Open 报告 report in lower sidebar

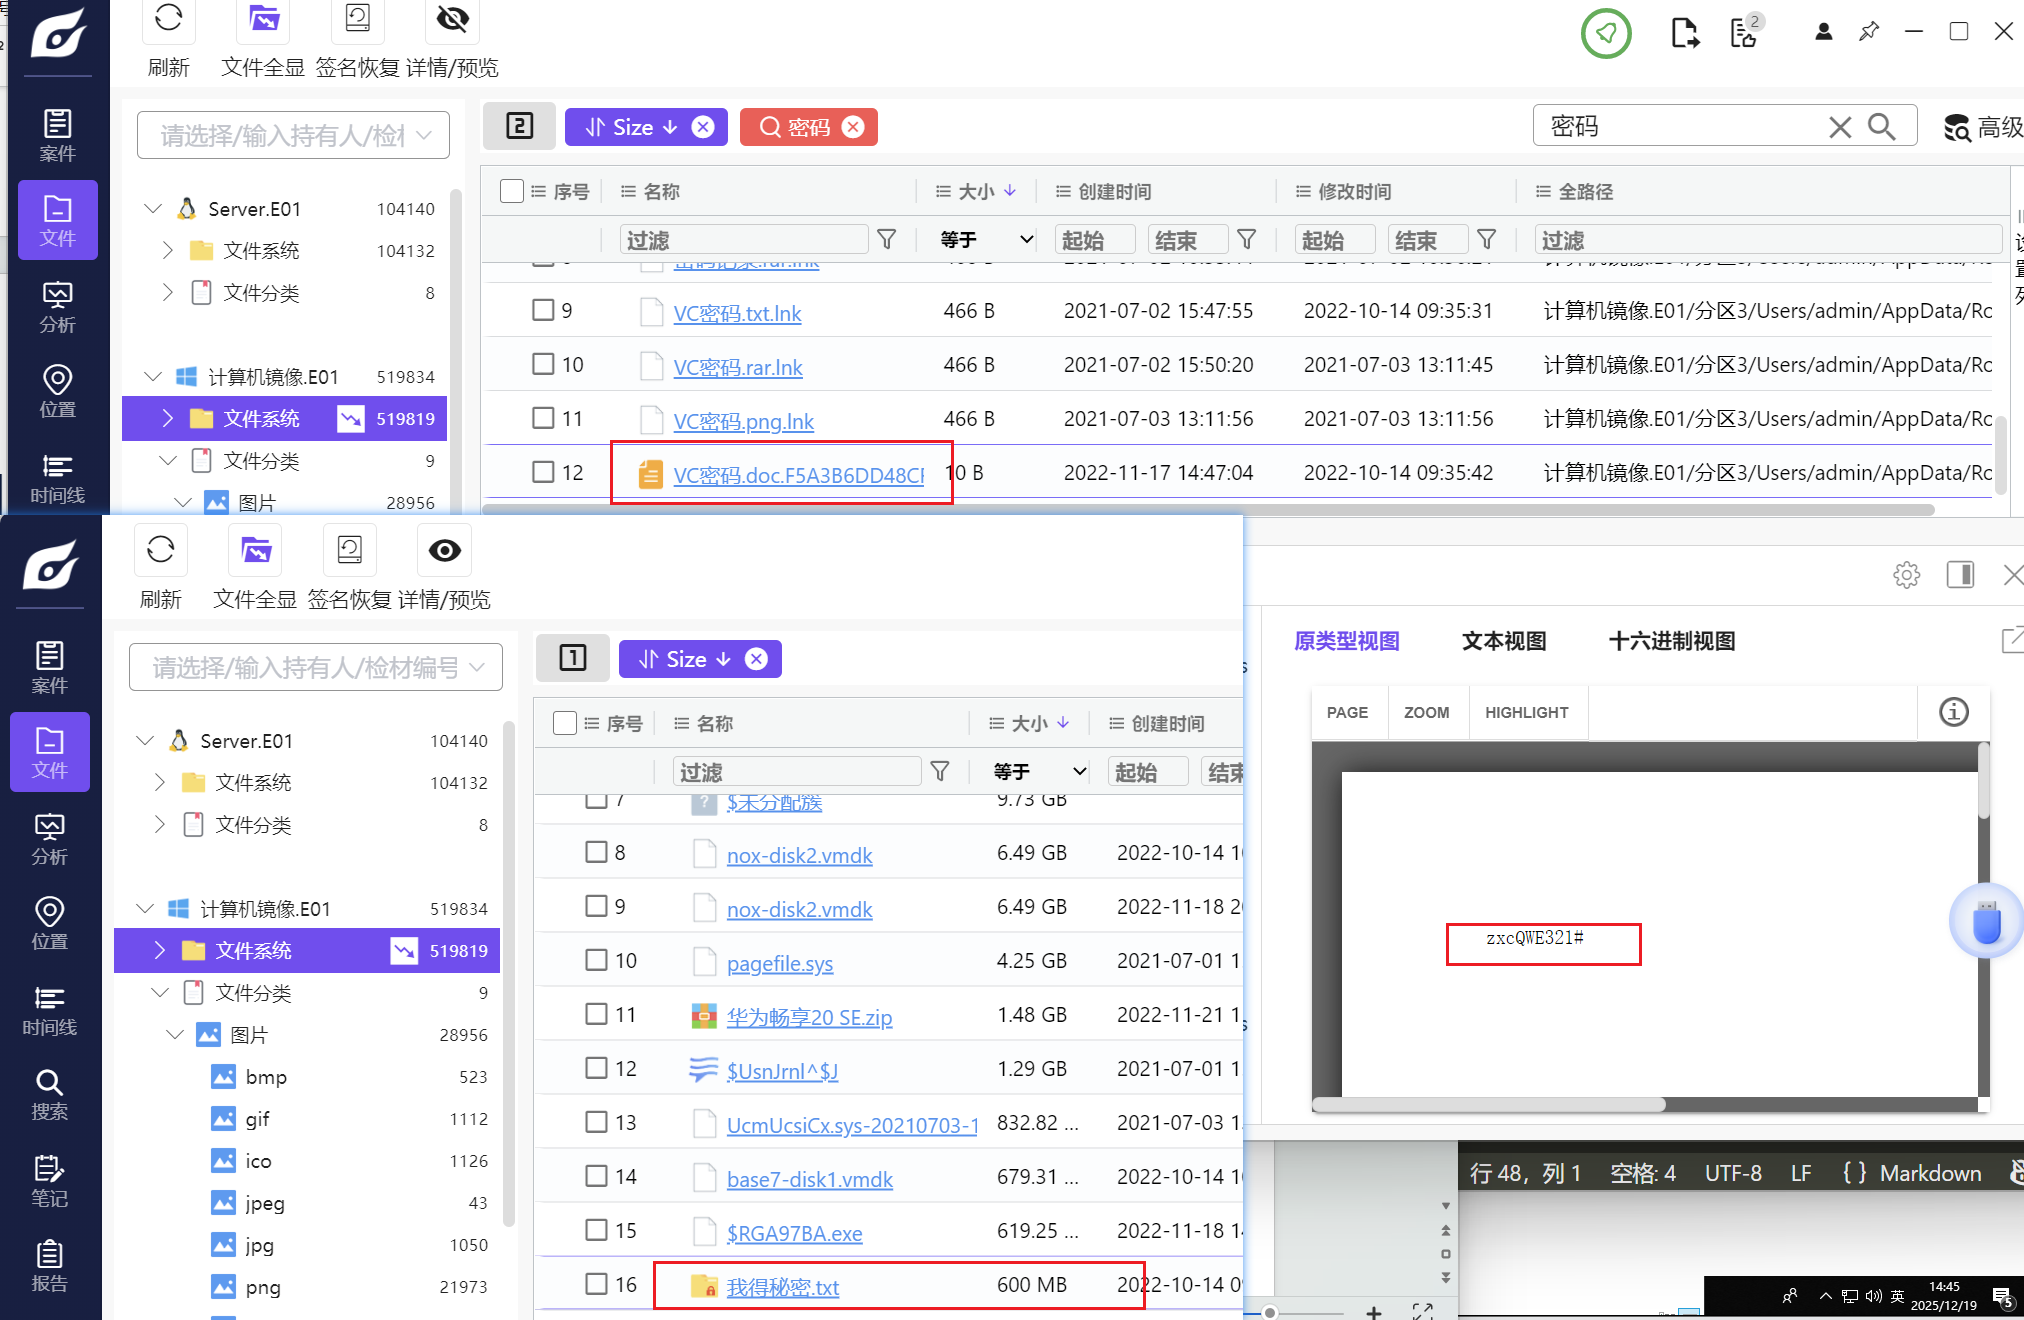[49, 1266]
